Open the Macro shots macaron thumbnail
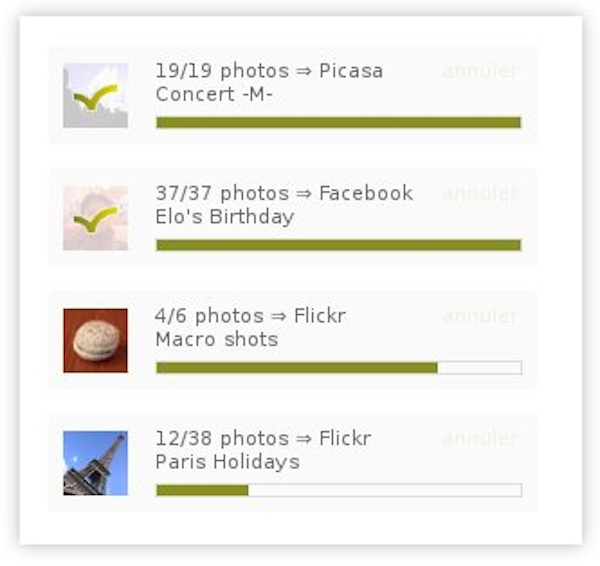Screen dimensions: 600x566 (95, 340)
